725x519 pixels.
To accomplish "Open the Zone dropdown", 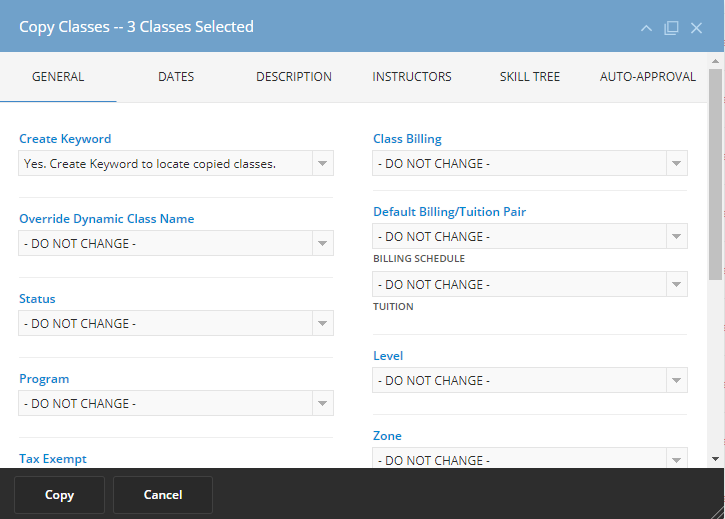I will 530,458.
